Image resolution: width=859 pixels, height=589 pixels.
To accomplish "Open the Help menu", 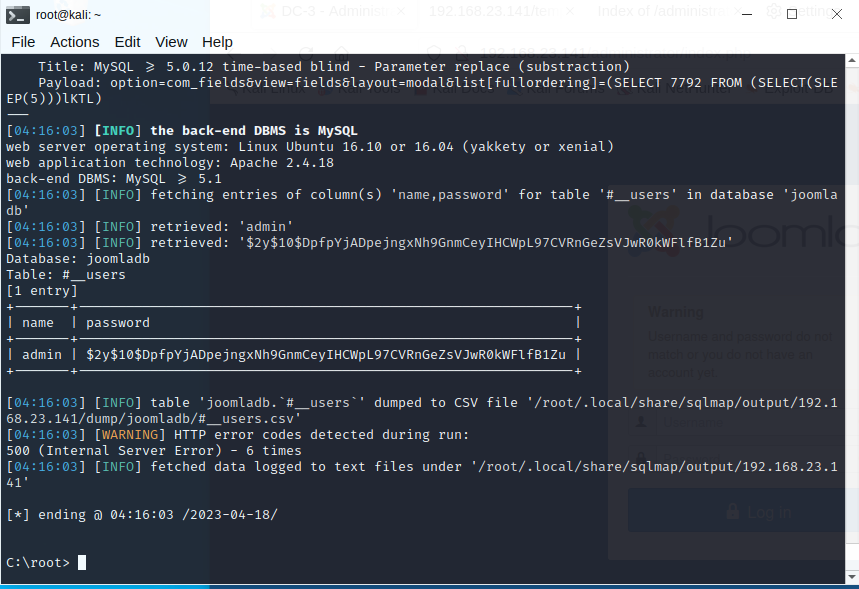I will point(217,42).
